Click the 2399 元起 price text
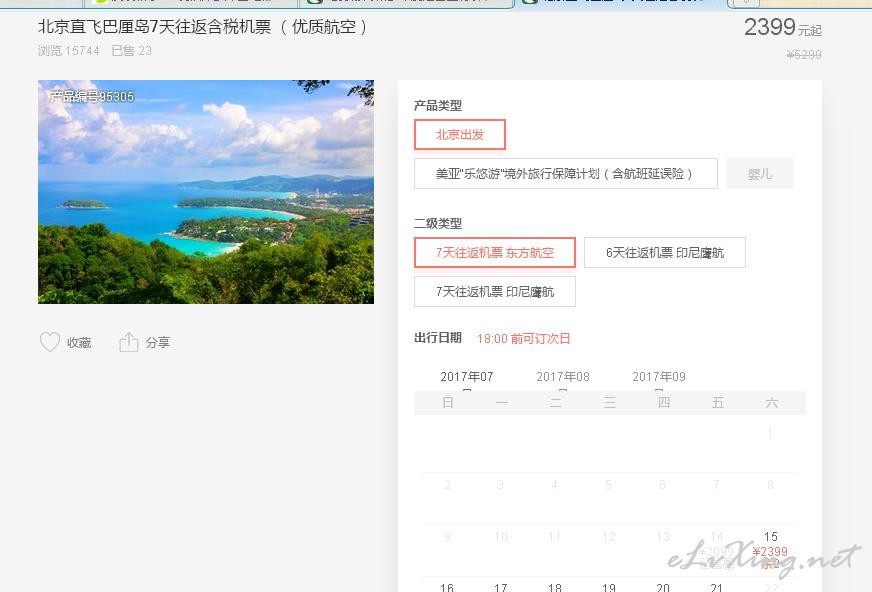872x592 pixels. click(x=782, y=27)
